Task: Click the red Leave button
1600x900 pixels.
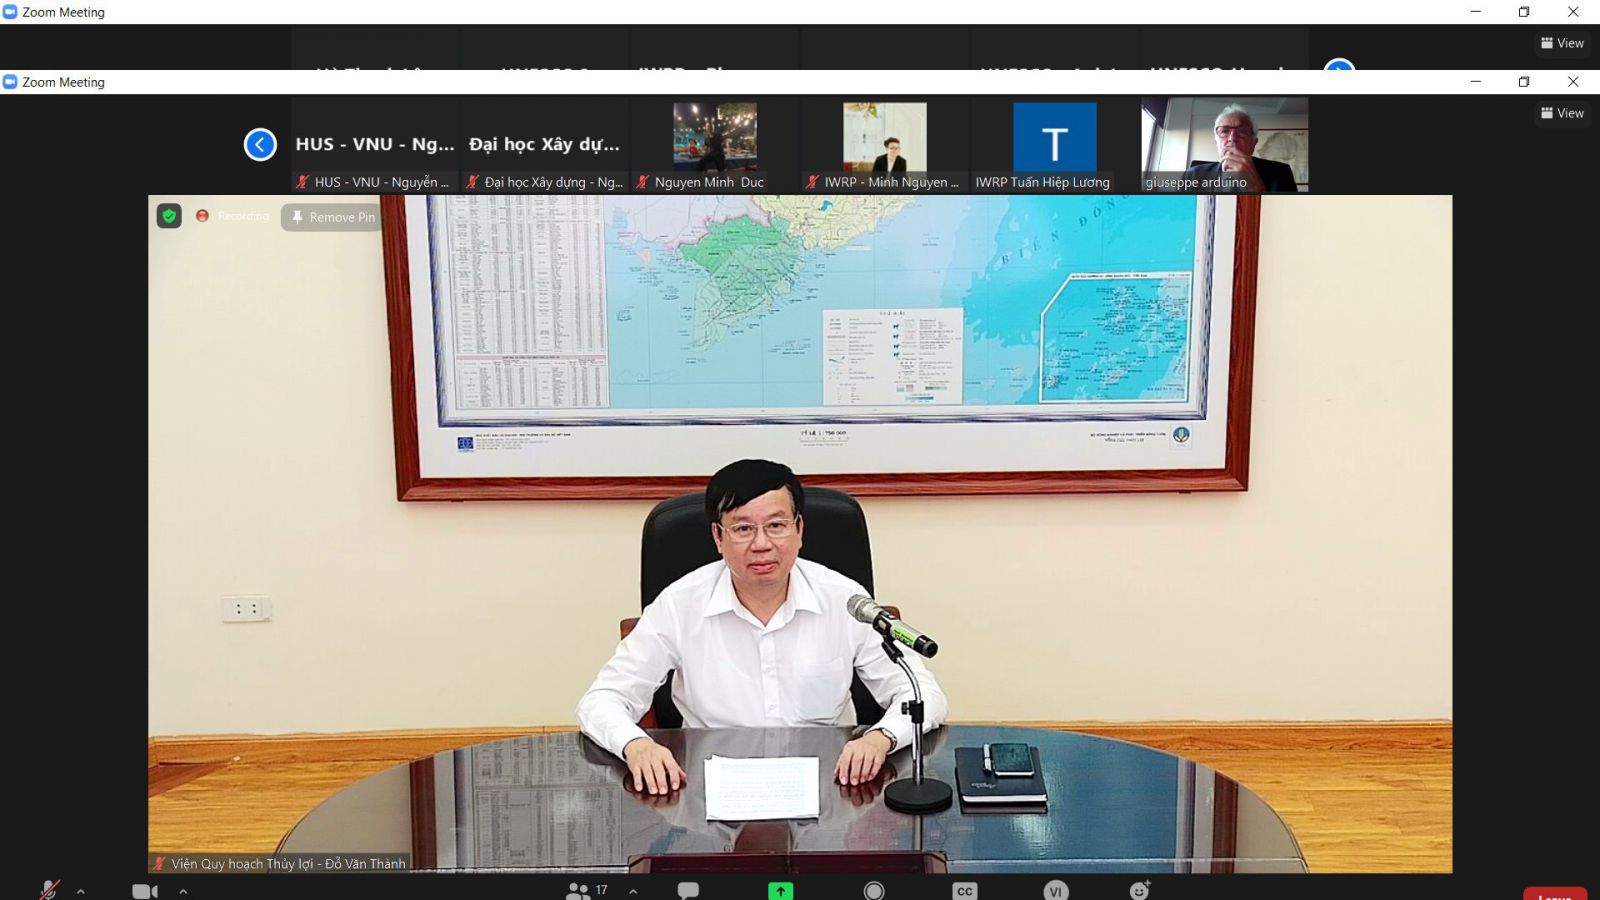Action: 1554,893
